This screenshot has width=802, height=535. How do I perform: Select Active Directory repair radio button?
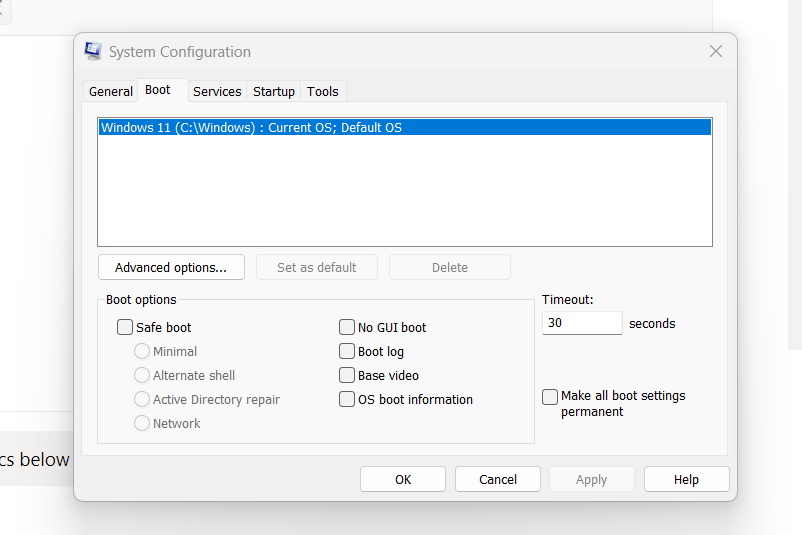coord(142,399)
